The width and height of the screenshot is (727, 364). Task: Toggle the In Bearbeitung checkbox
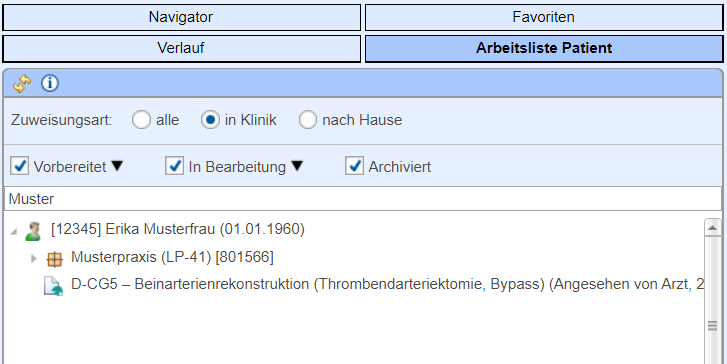coord(174,166)
